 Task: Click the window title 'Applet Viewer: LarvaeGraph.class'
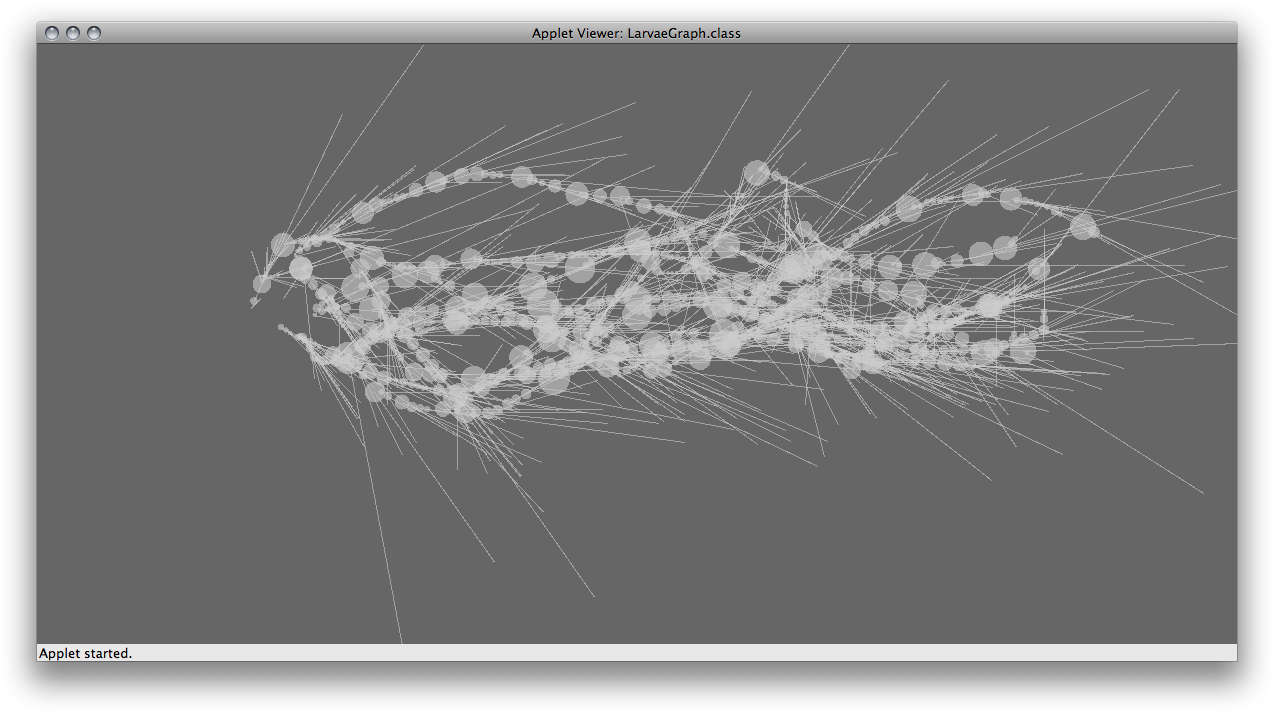click(636, 33)
